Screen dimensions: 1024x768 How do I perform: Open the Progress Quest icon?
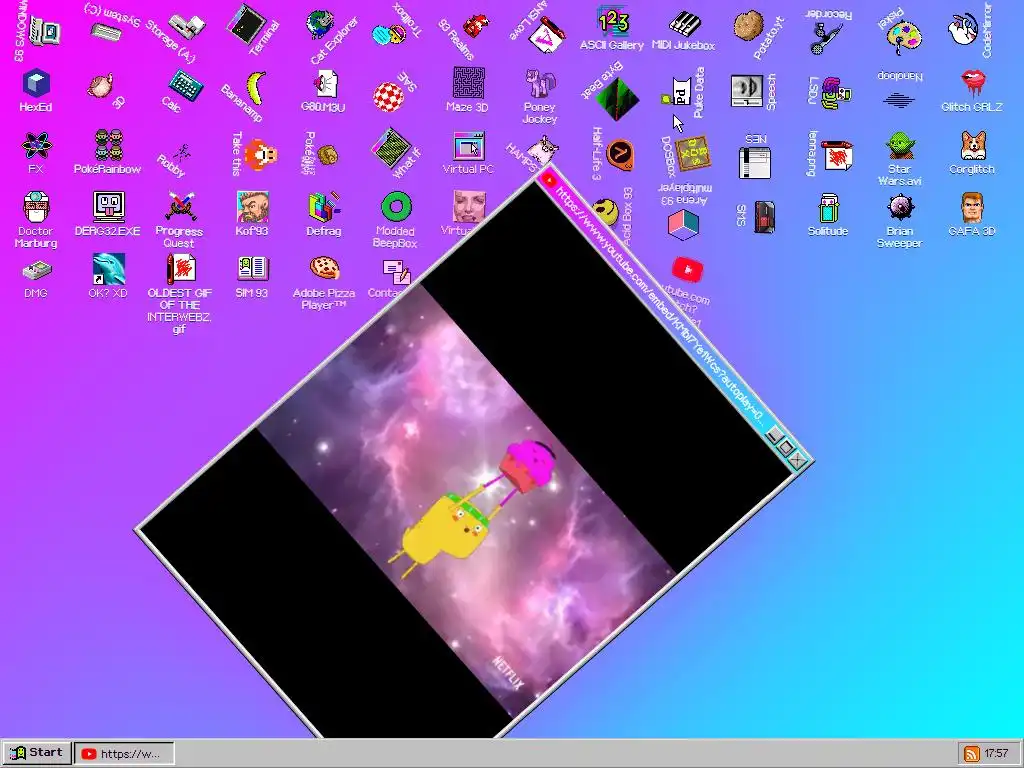point(180,207)
